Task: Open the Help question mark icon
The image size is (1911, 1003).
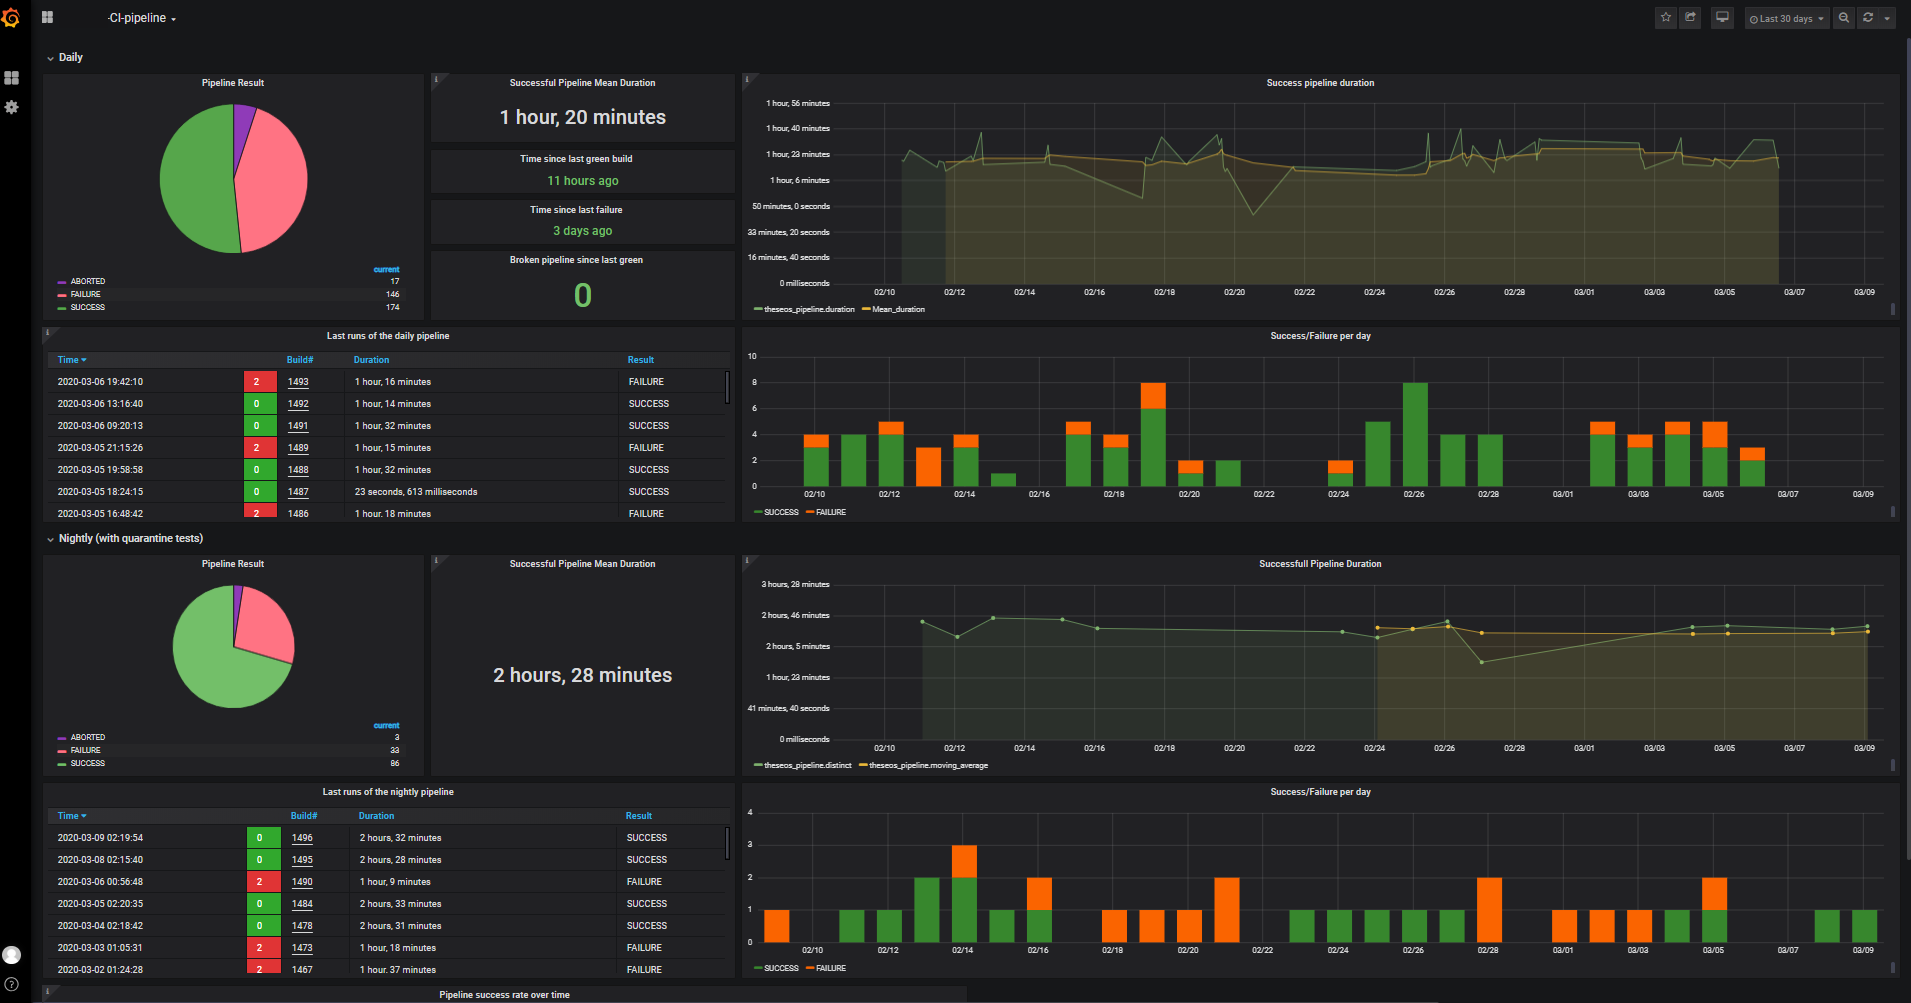Action: (x=12, y=985)
